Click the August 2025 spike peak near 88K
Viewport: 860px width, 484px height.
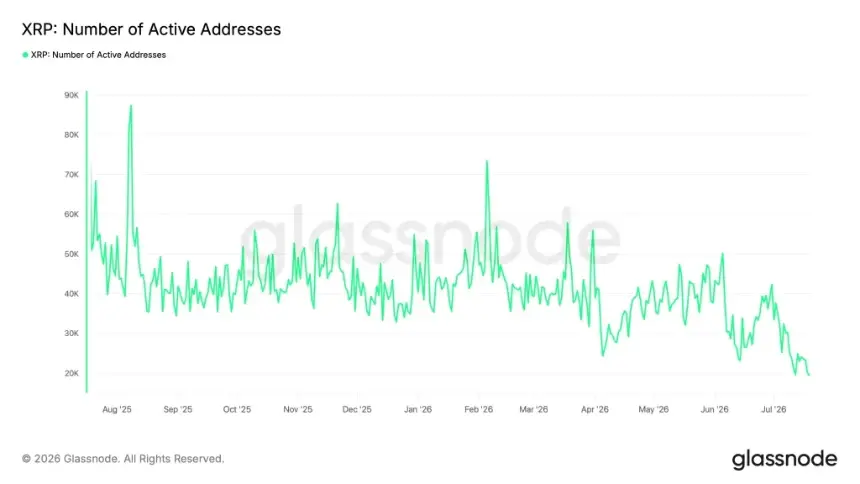point(131,106)
